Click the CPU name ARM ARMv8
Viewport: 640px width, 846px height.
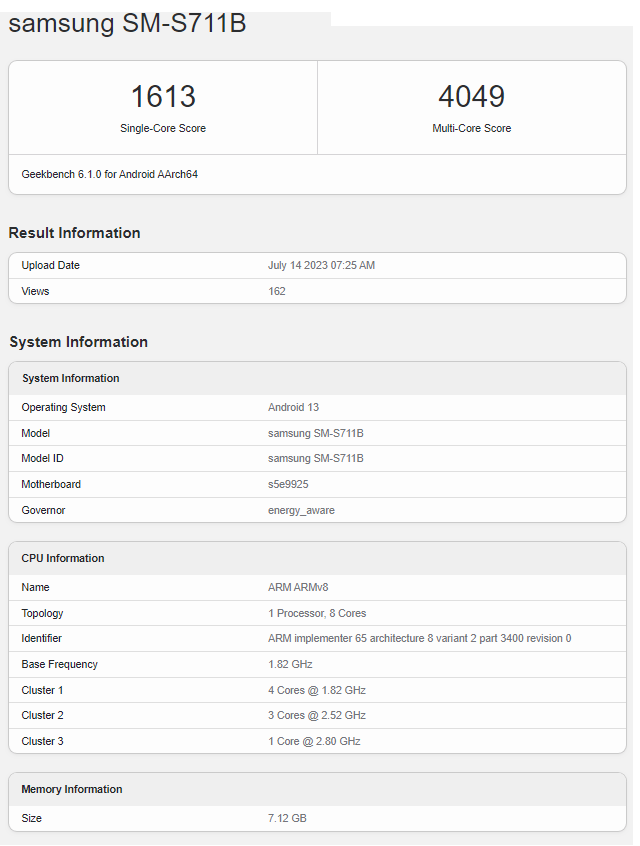point(298,587)
